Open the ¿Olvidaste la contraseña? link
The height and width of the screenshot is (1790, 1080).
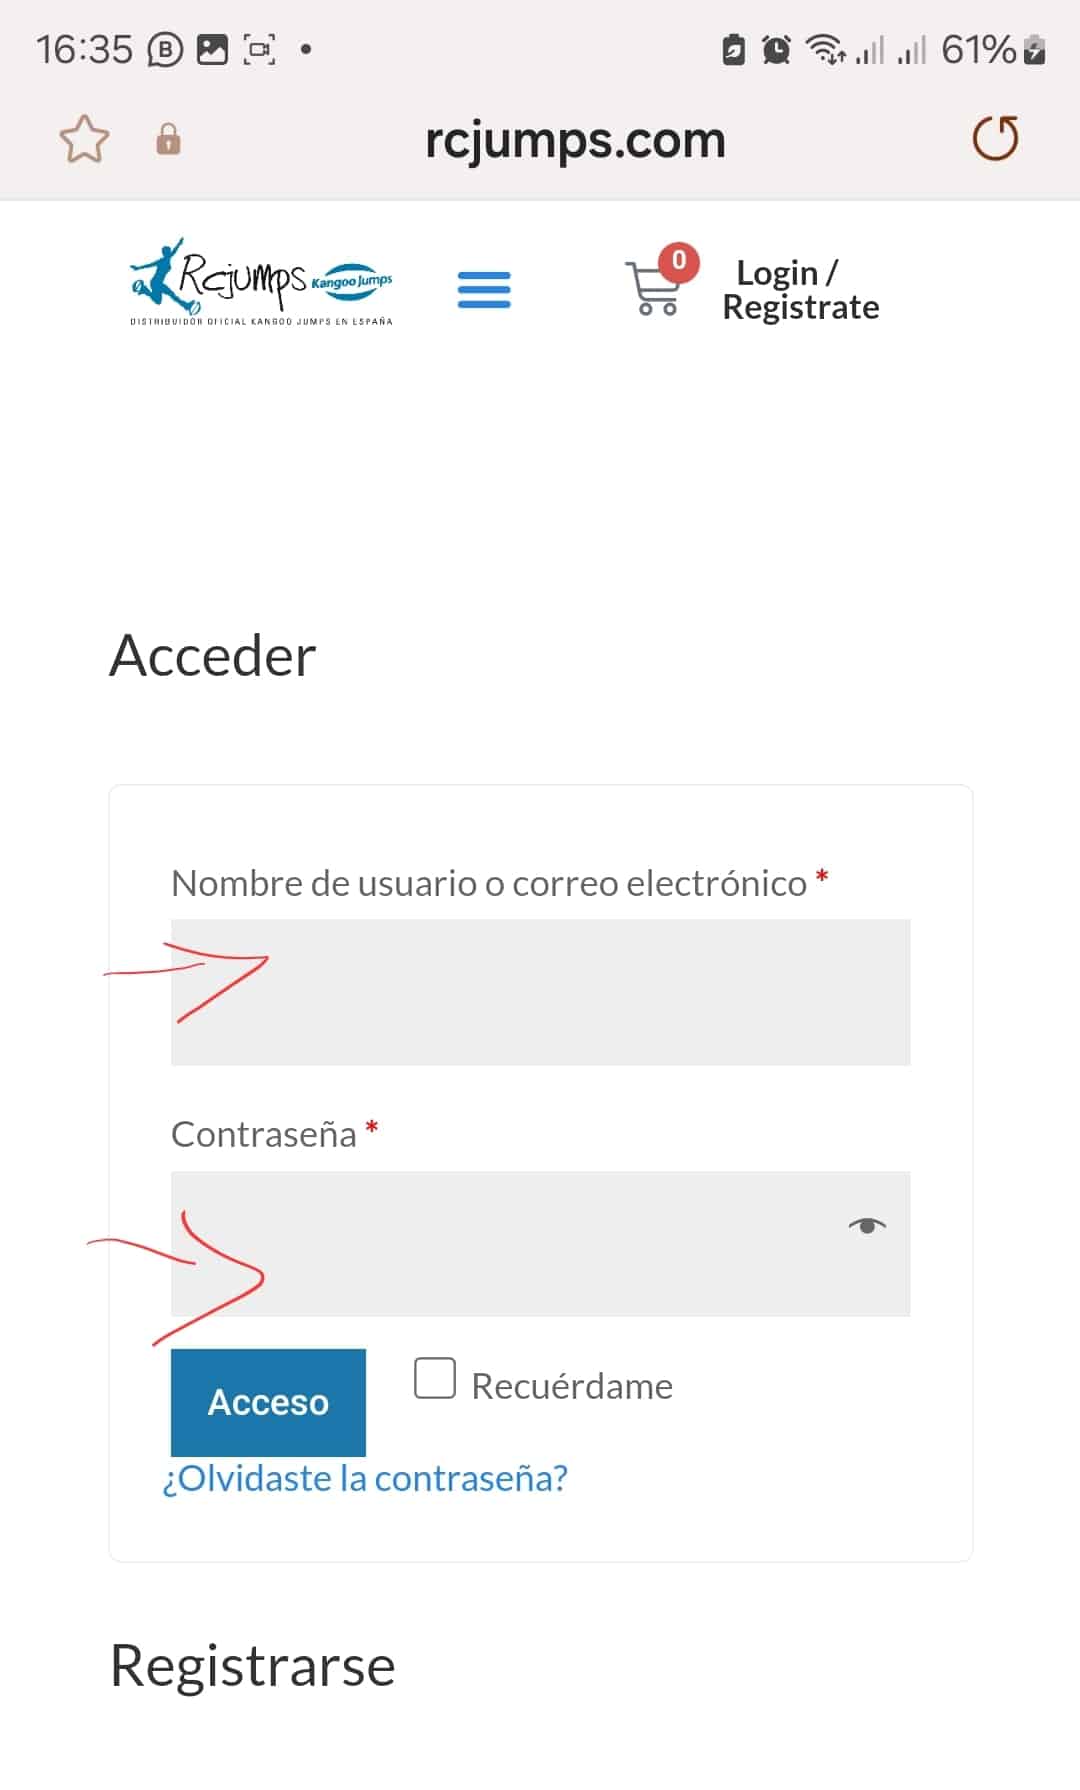coord(365,1478)
